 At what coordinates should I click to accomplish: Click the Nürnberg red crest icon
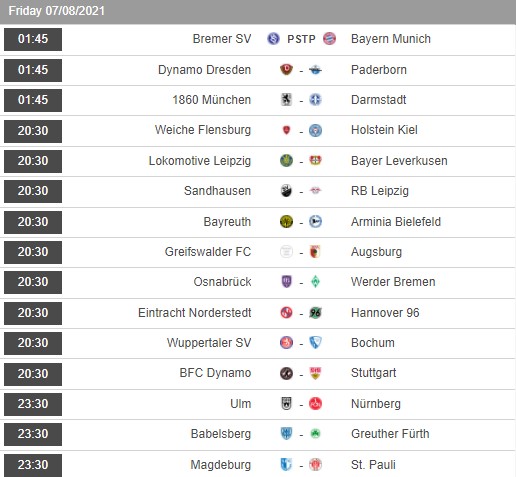pos(315,404)
